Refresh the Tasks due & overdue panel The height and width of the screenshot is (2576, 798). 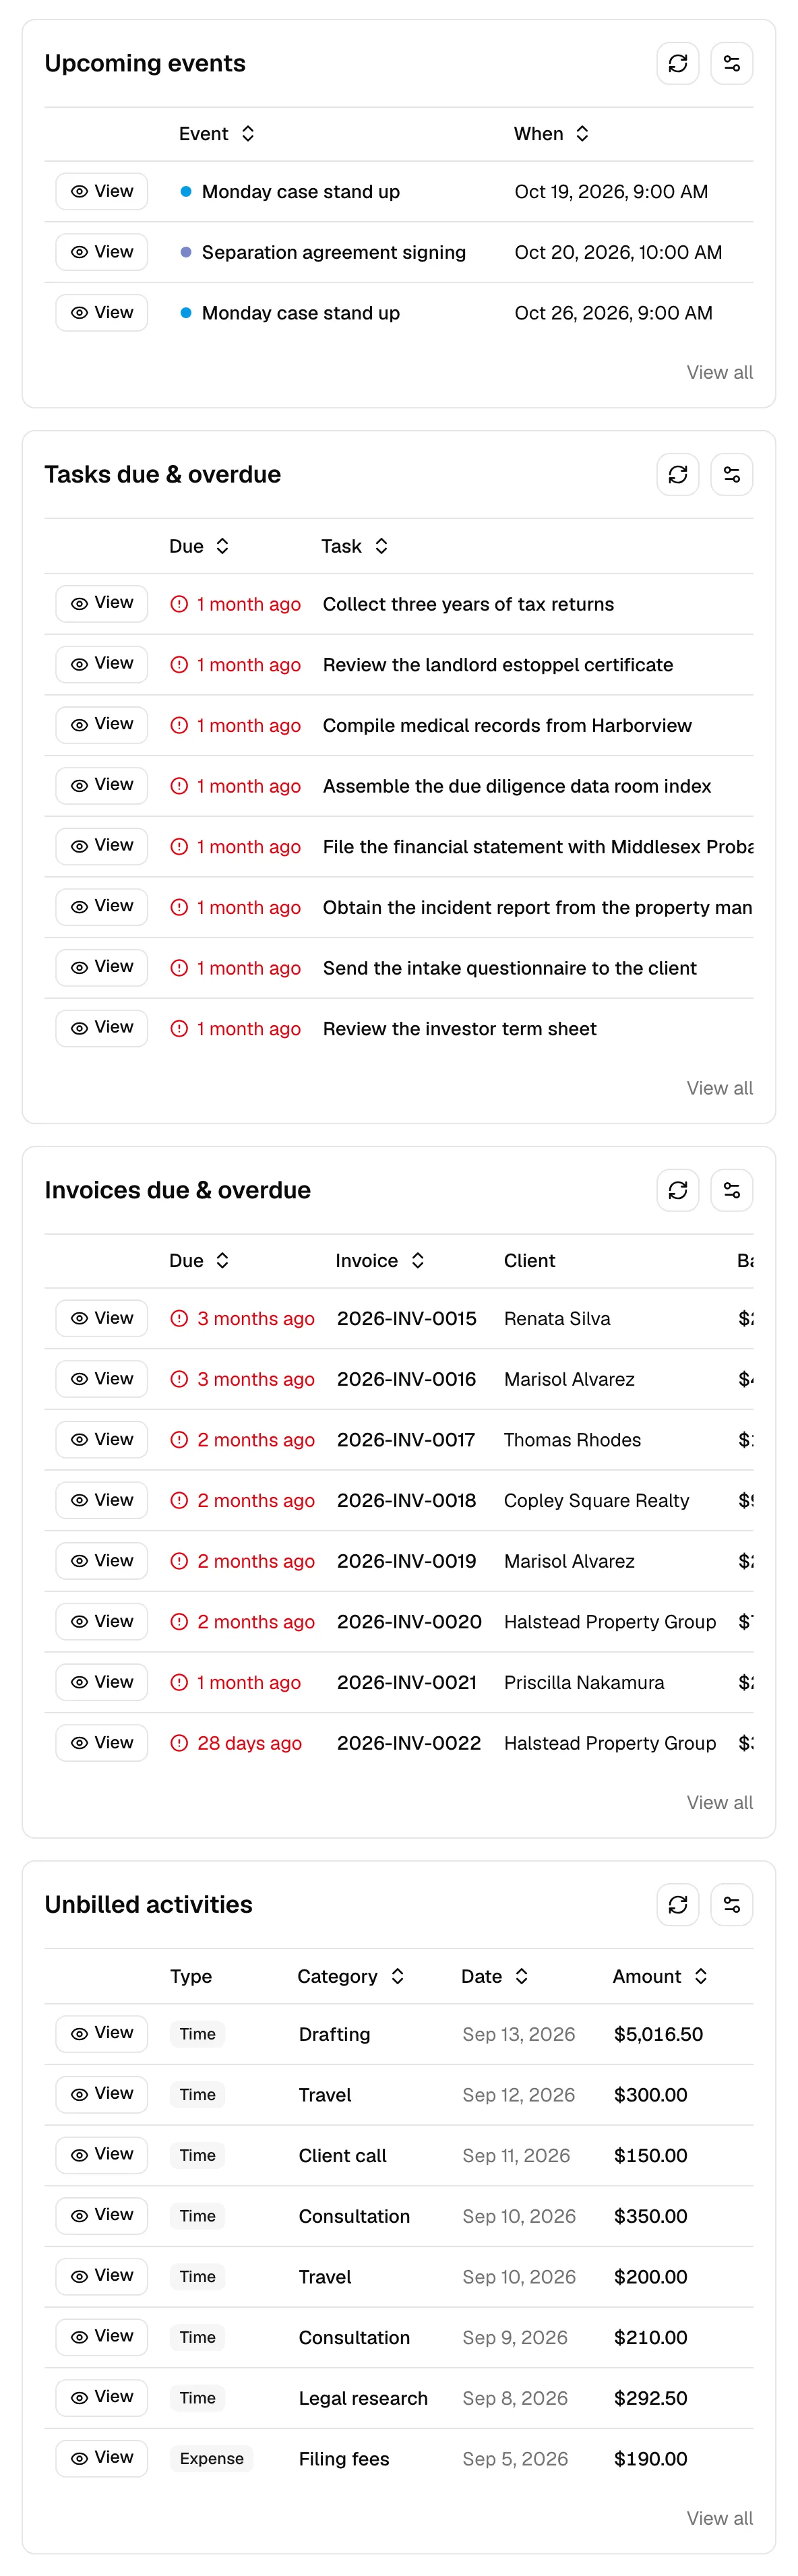click(x=677, y=474)
